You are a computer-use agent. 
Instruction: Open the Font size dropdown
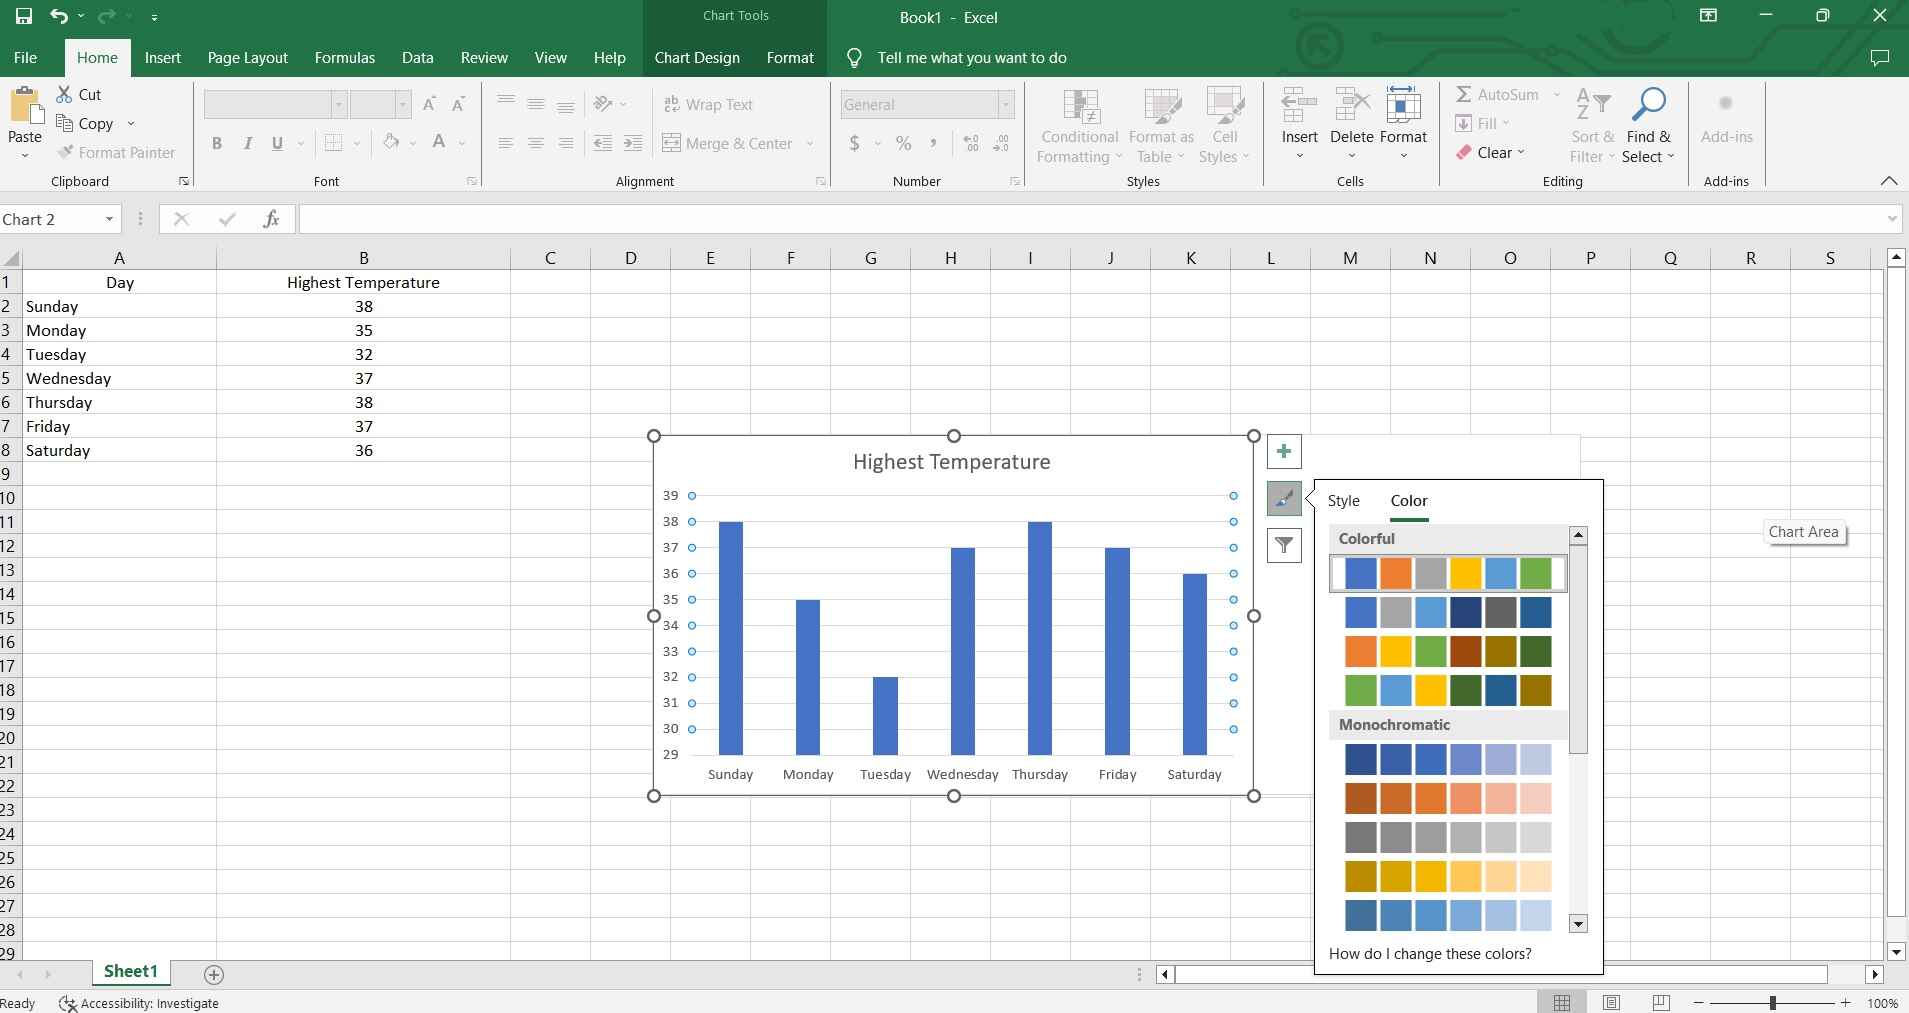coord(403,104)
